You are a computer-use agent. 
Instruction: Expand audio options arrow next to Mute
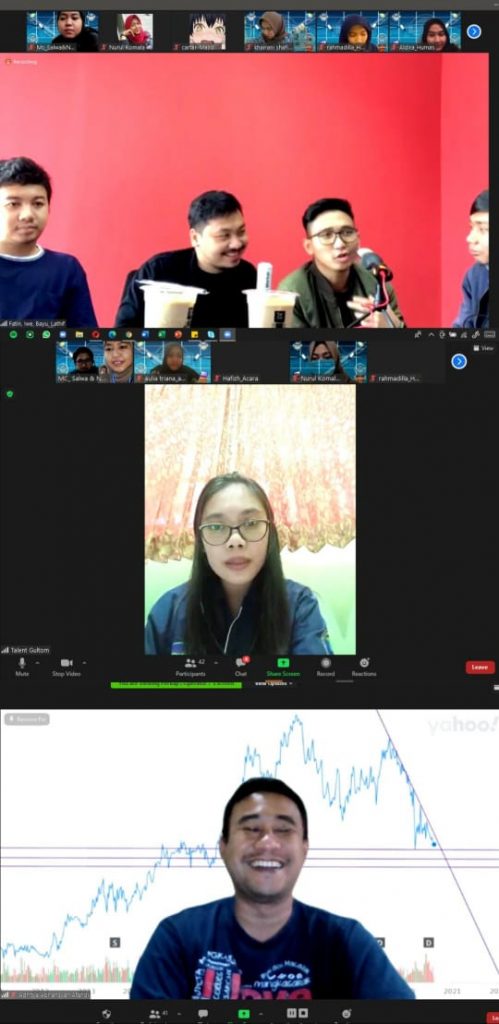pos(37,663)
